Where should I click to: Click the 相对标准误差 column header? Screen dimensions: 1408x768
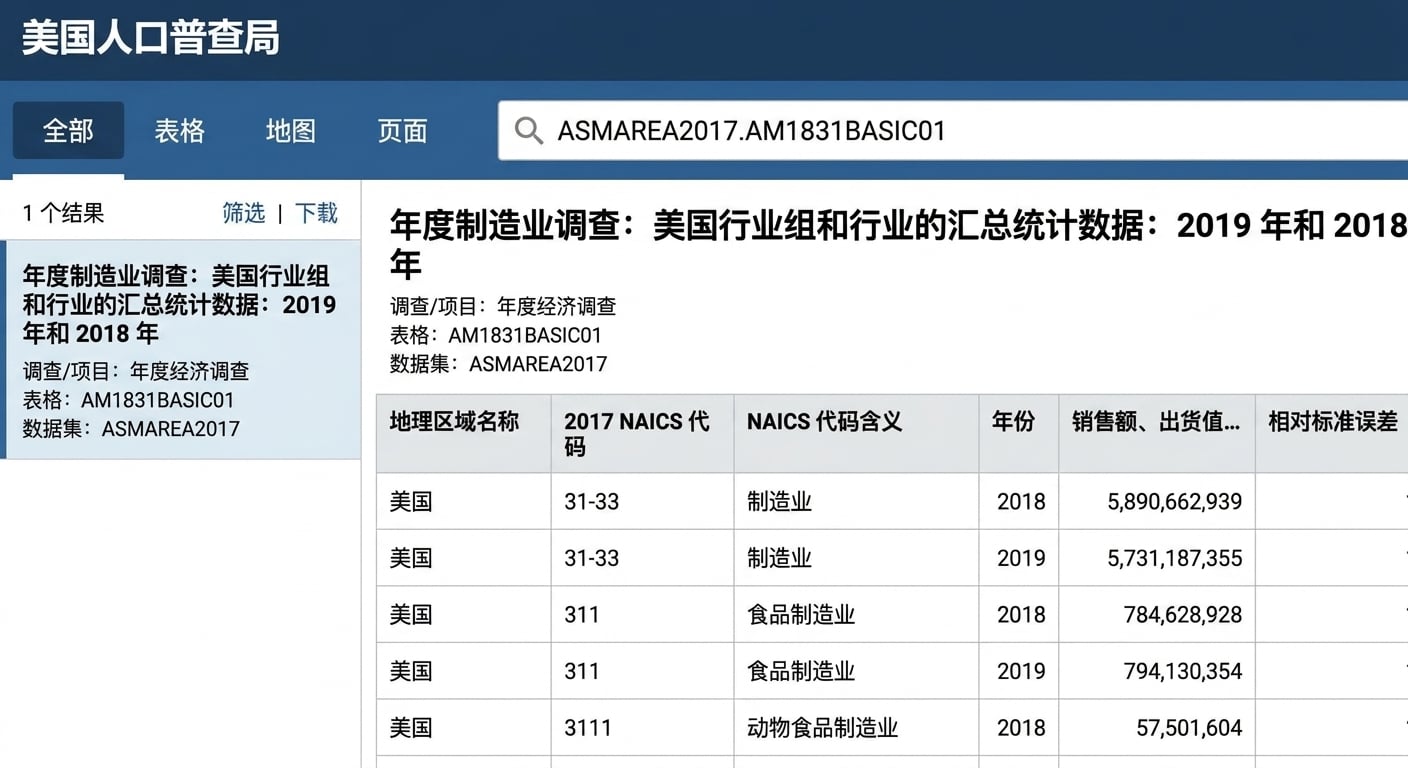pyautogui.click(x=1332, y=433)
